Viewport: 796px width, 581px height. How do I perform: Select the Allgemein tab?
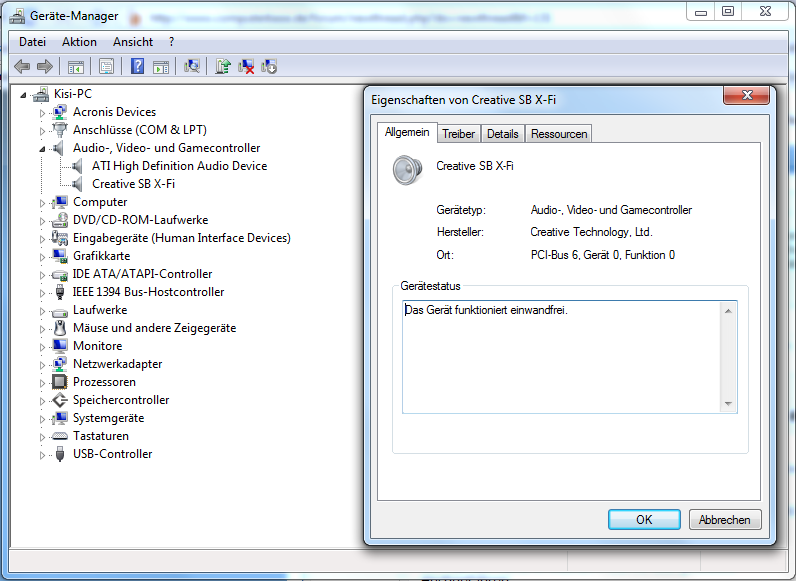[x=407, y=132]
